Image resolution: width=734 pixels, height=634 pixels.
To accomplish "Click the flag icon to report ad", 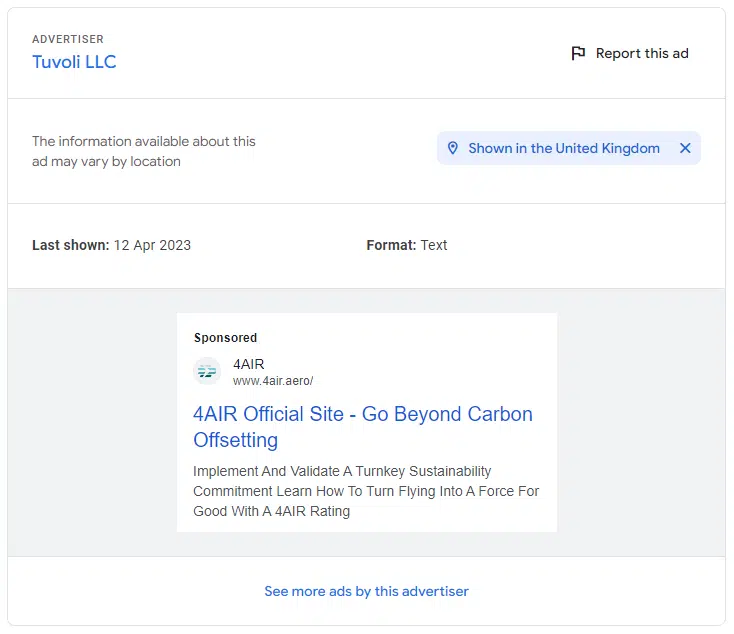I will pos(578,53).
